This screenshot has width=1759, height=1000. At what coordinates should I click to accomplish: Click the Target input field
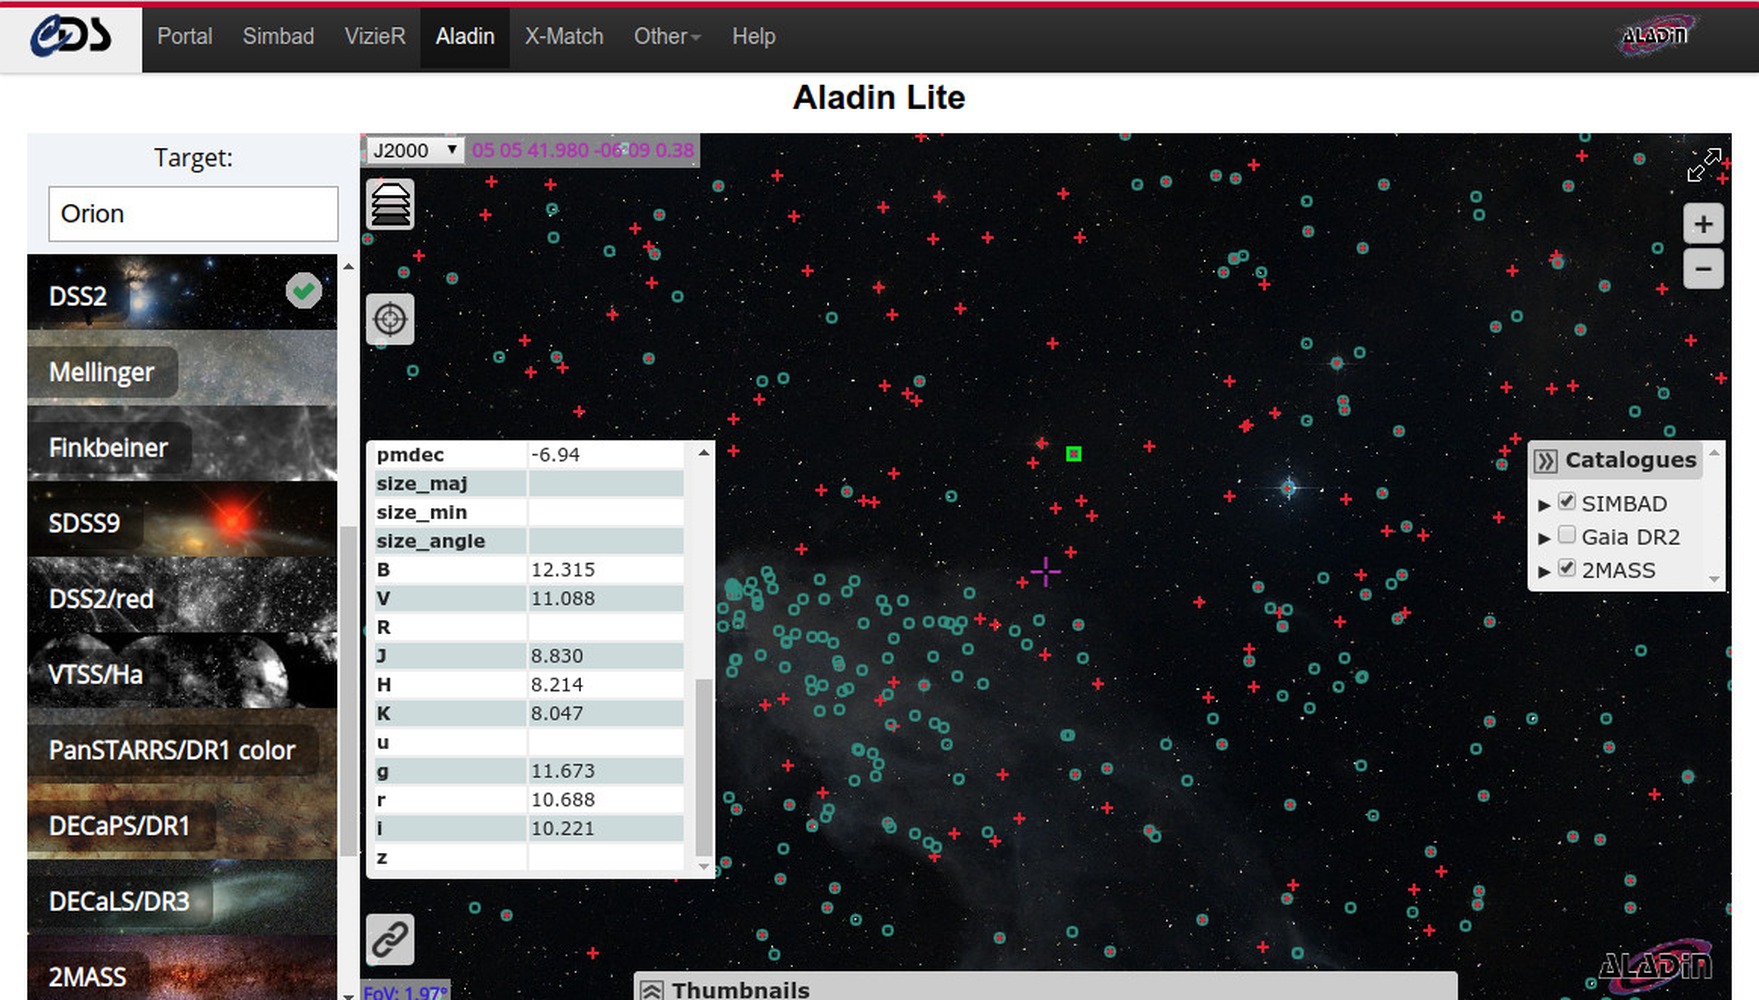click(x=193, y=214)
